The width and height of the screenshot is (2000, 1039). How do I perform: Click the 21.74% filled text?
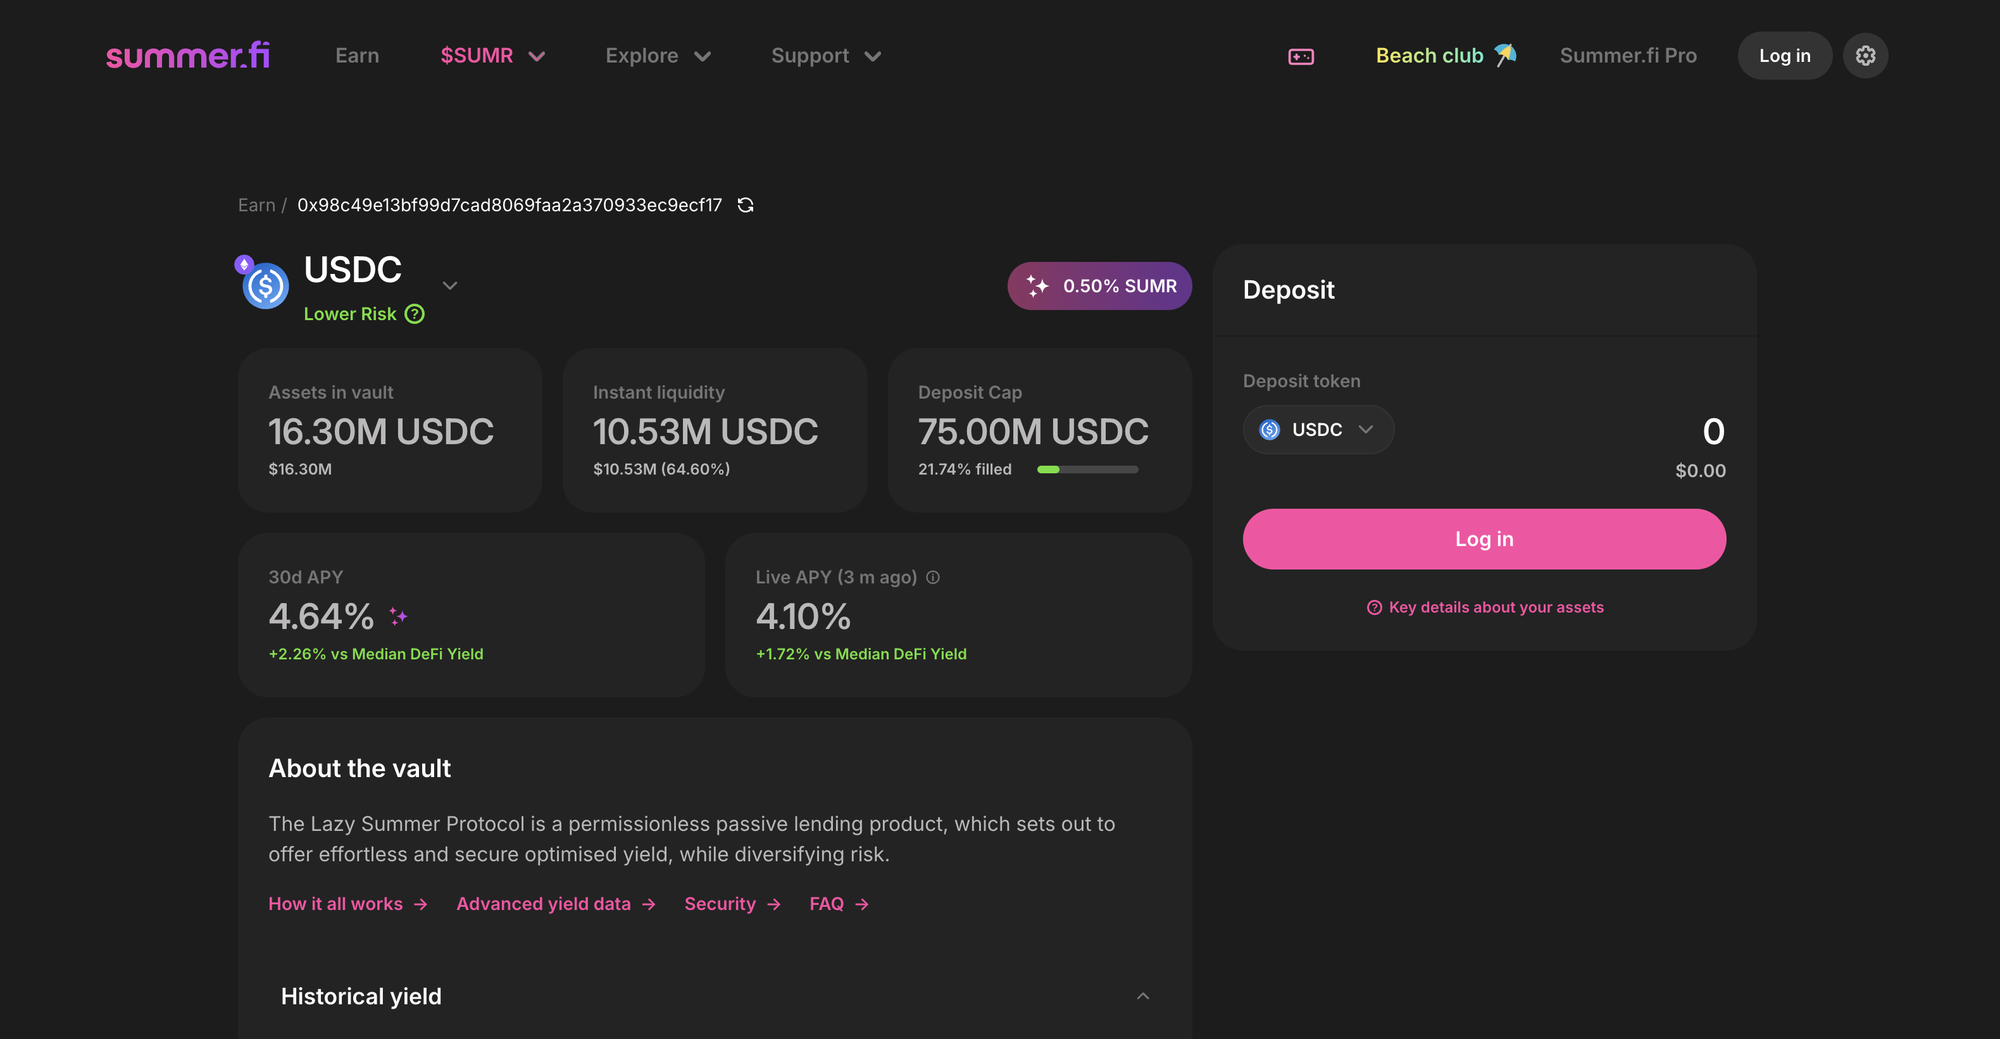point(965,469)
